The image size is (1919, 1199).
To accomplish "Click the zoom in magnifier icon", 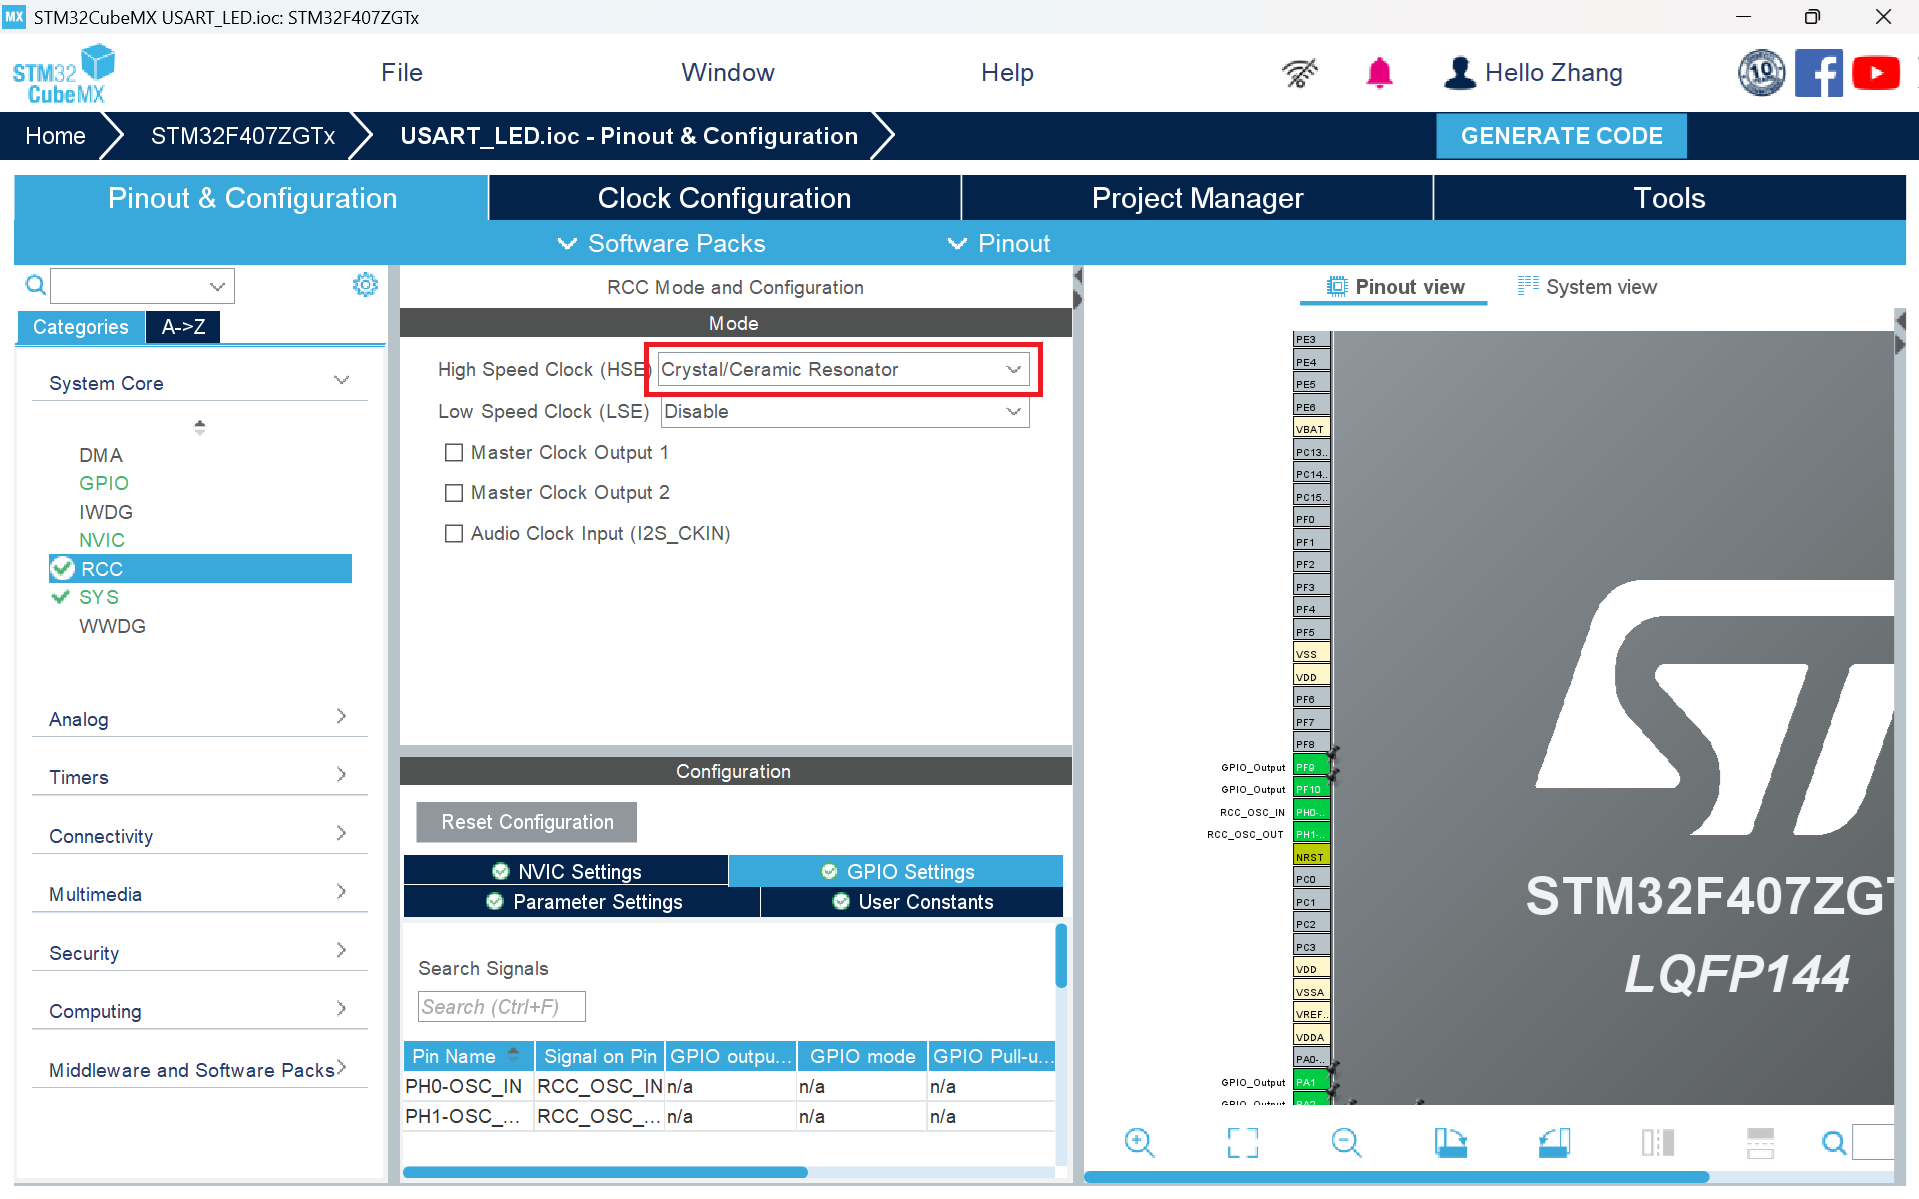I will point(1139,1142).
